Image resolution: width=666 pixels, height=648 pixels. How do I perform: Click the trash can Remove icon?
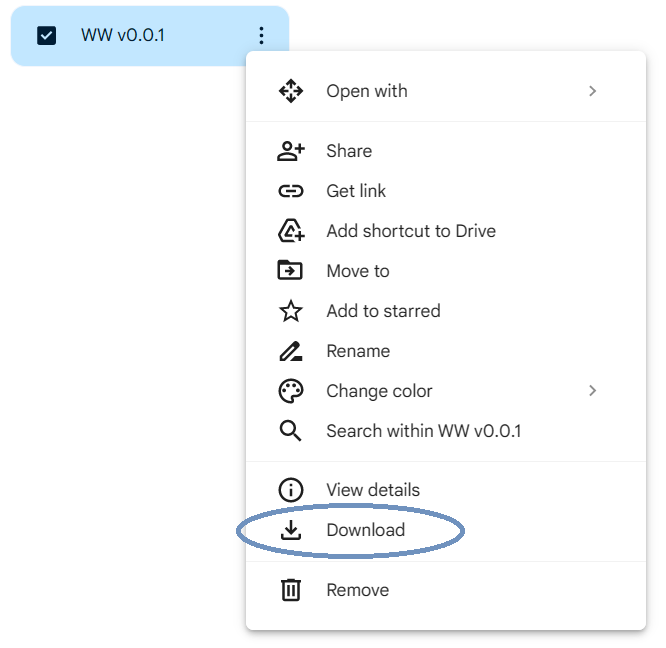tap(290, 590)
